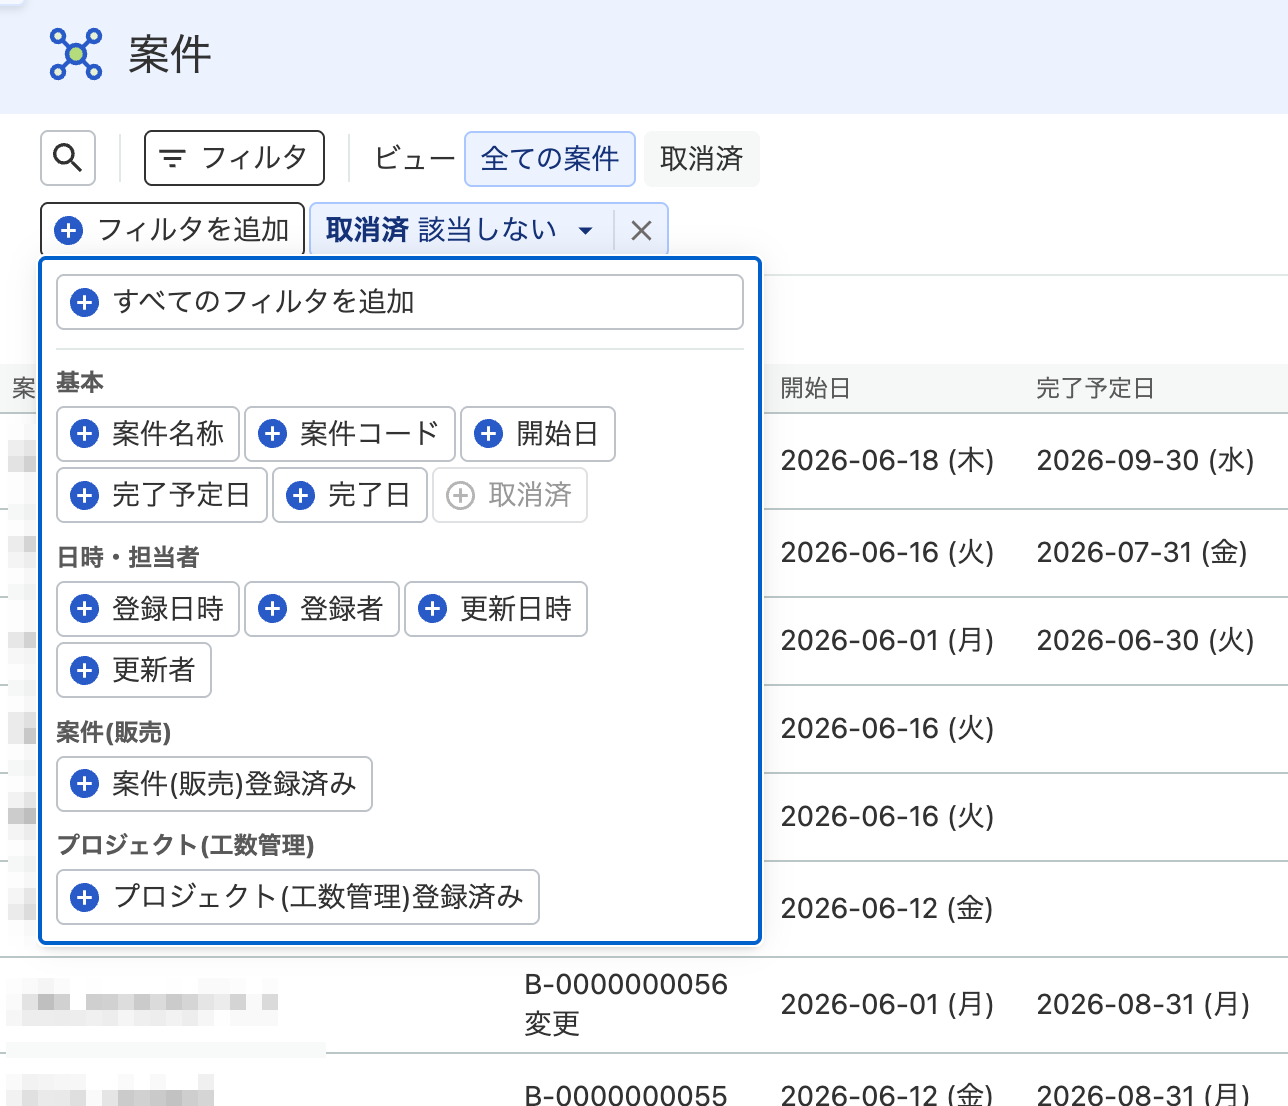Screen dimensions: 1288x1106
Task: Add 案件(販売)登録済み filter
Action: coord(214,784)
